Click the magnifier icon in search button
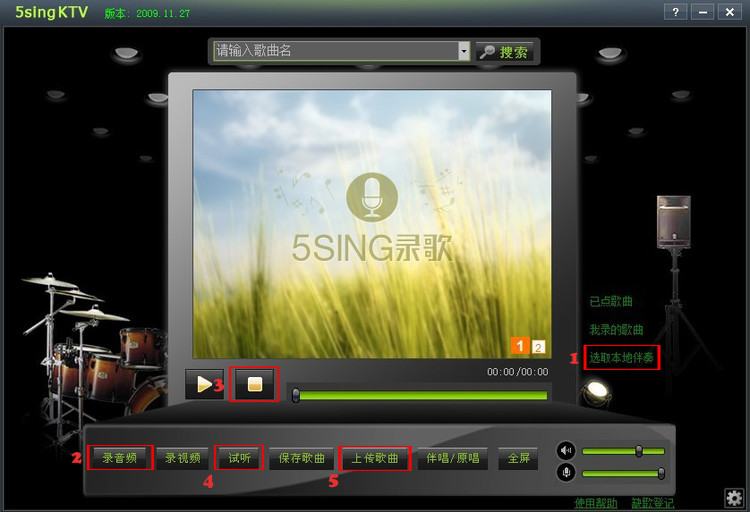Image resolution: width=750 pixels, height=512 pixels. [x=487, y=52]
